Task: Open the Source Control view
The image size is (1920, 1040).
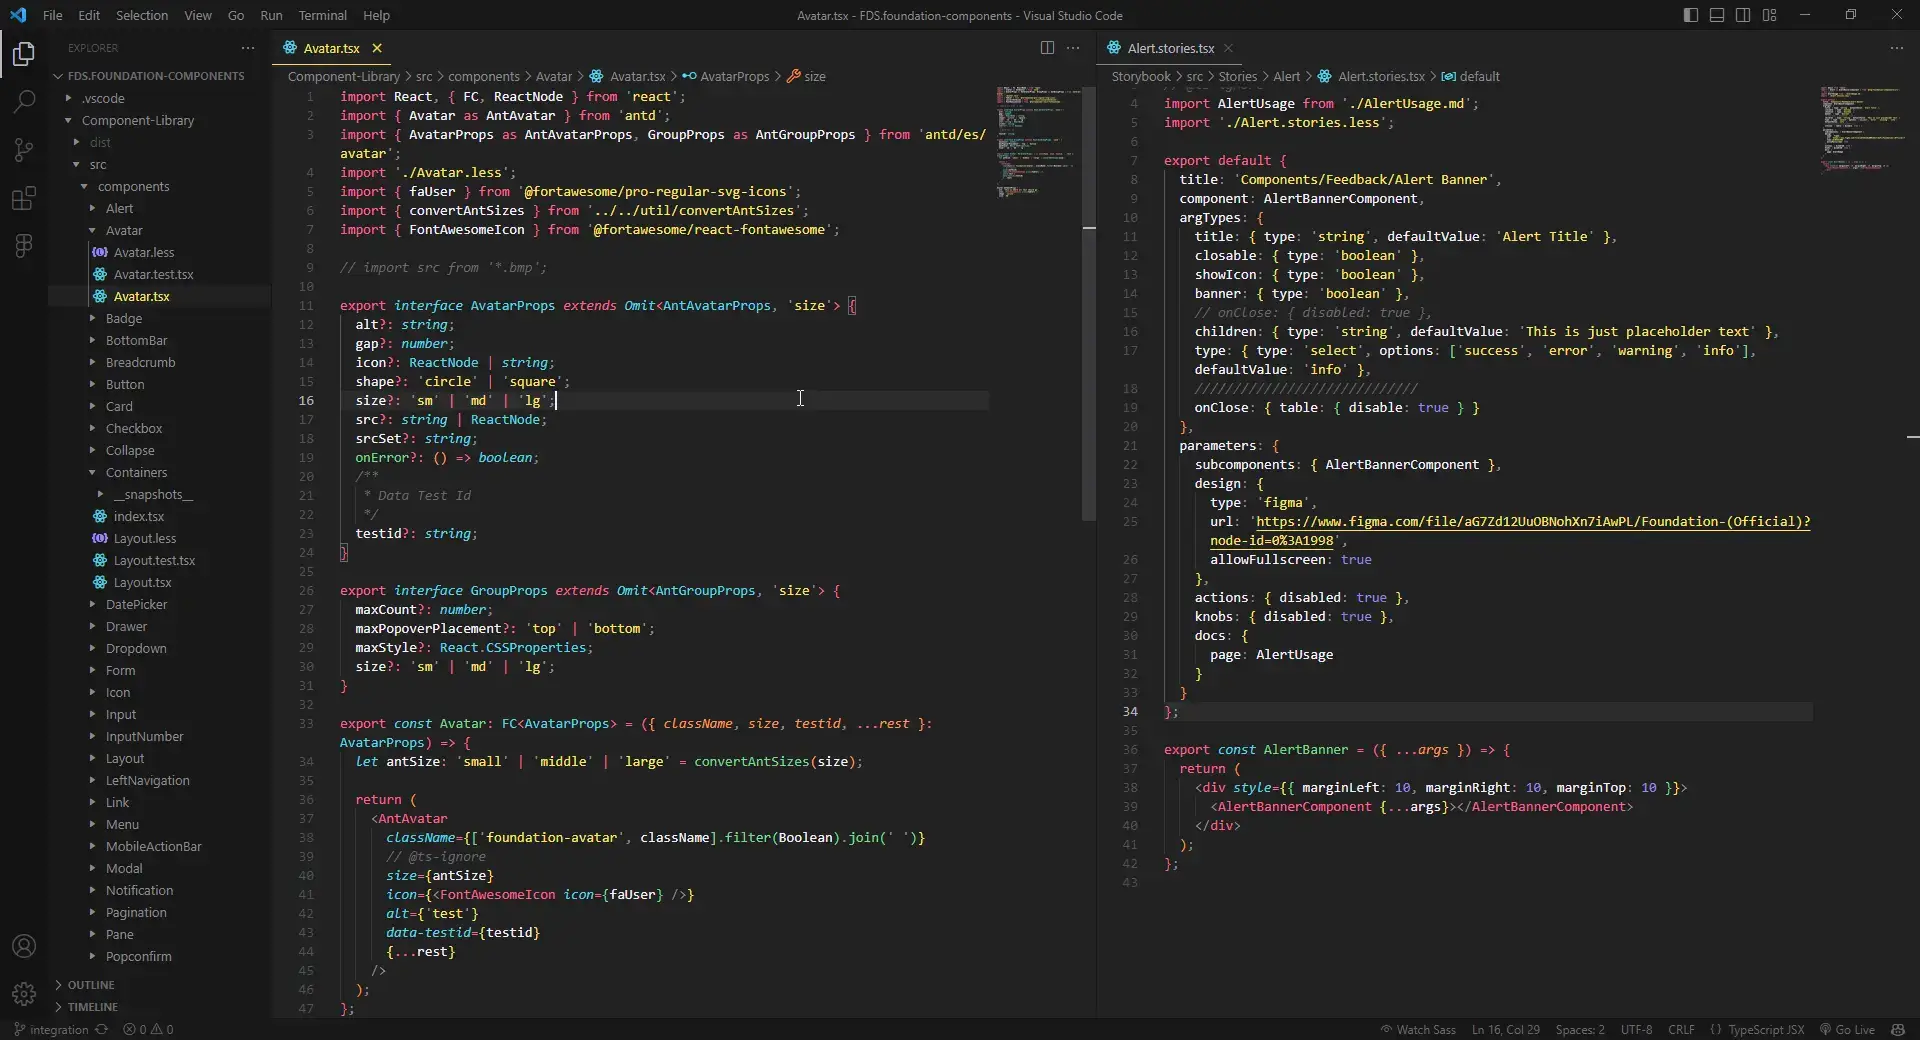Action: 23,149
